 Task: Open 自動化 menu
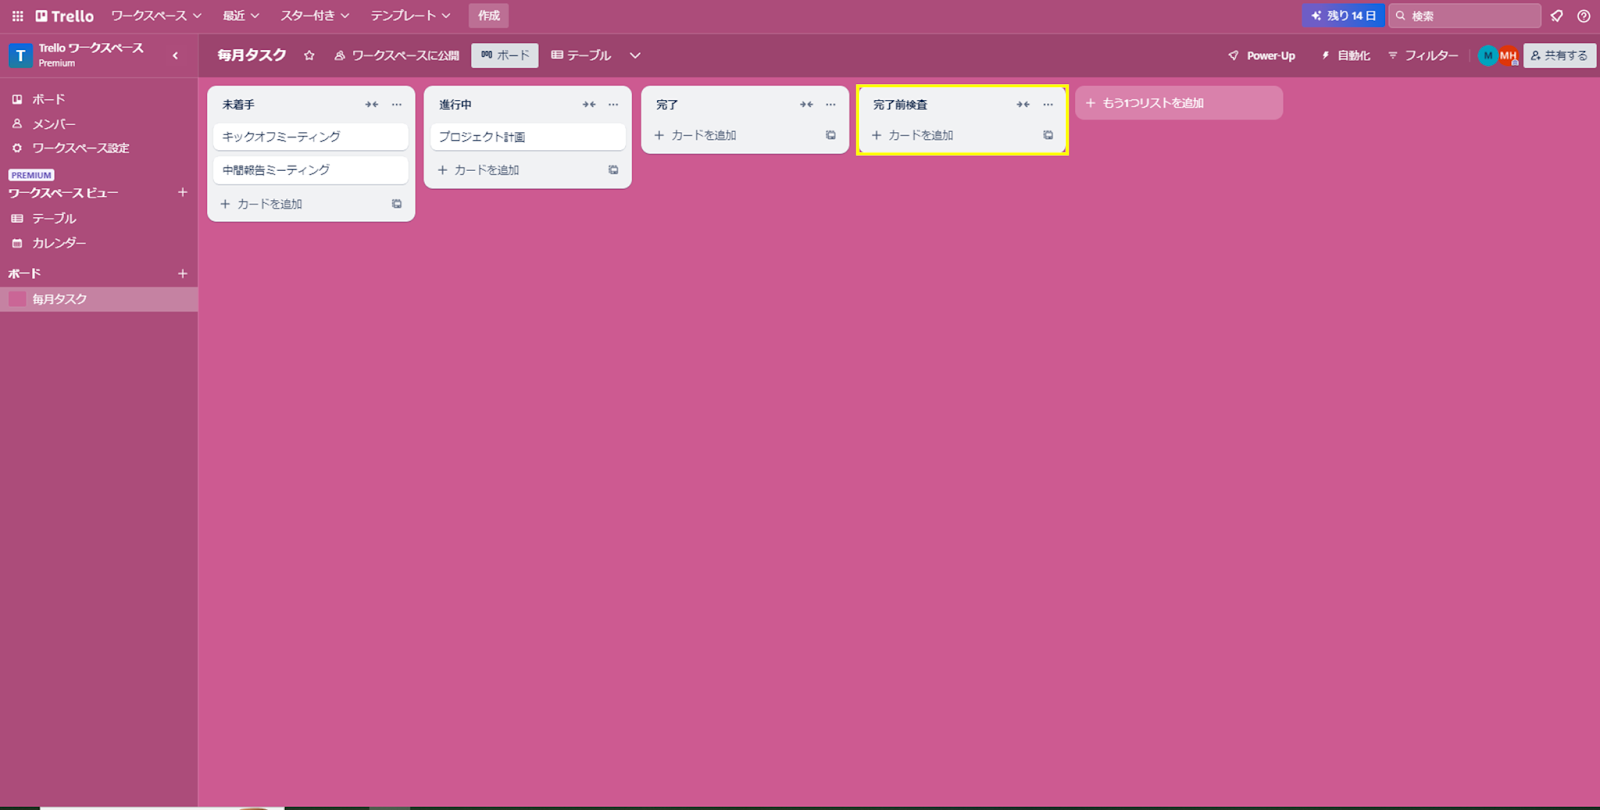[1345, 56]
